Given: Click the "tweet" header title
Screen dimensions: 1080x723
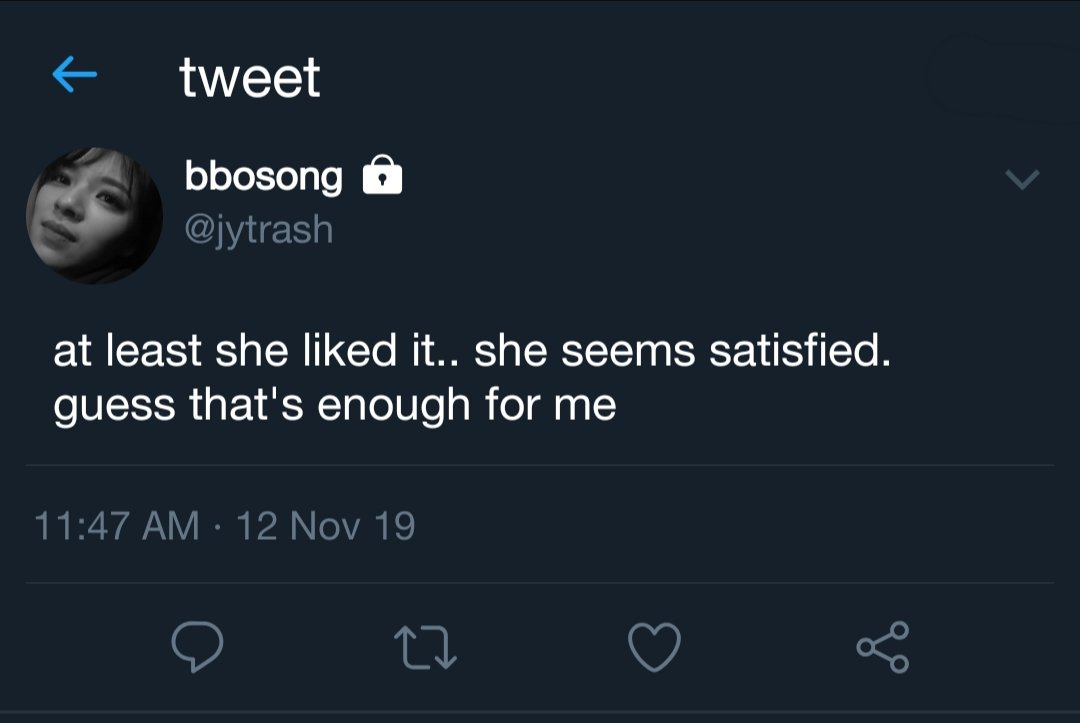Looking at the screenshot, I should click(250, 78).
